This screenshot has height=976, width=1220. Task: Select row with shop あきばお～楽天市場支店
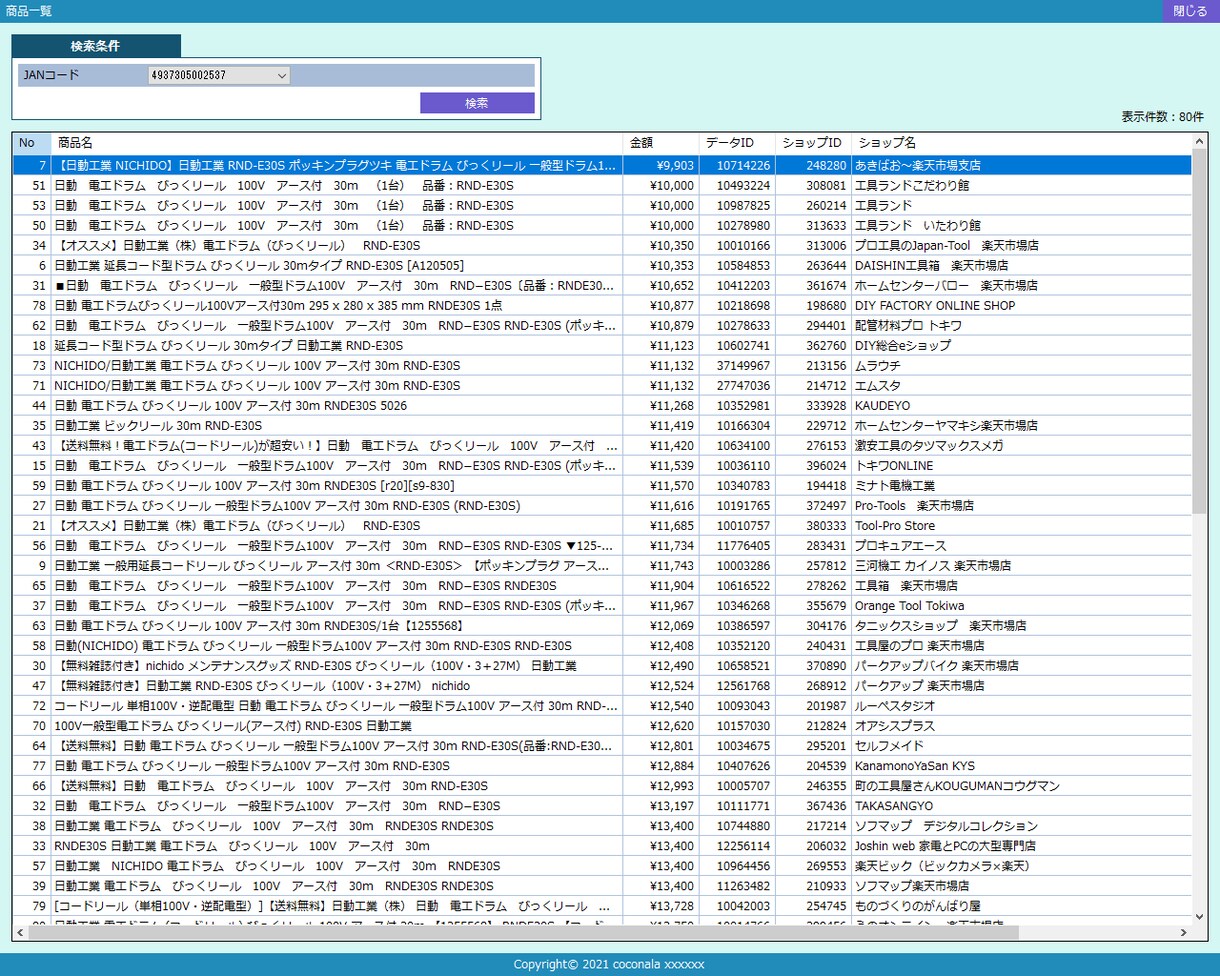click(x=602, y=165)
